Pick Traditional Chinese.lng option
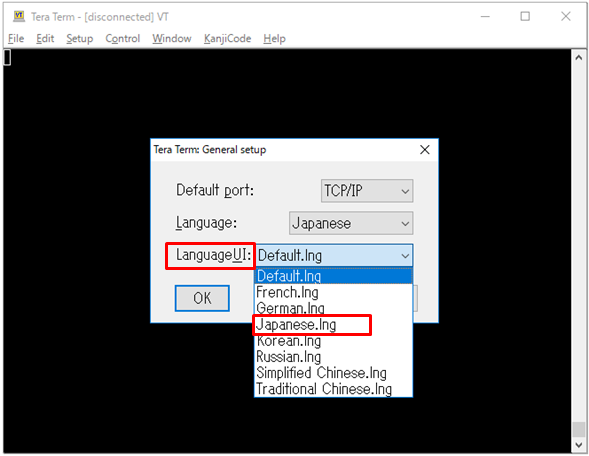 tap(333, 389)
